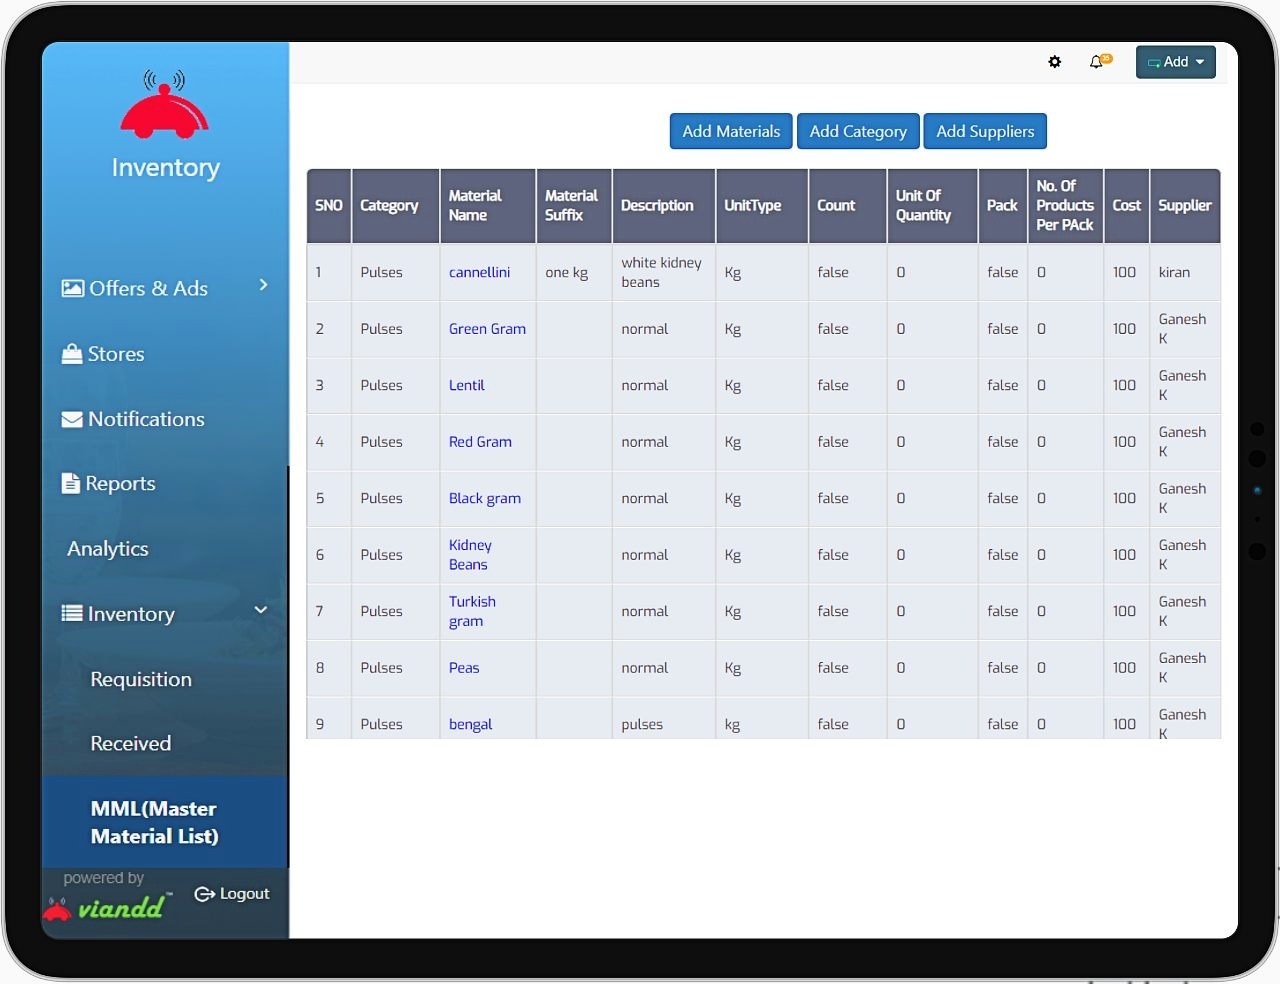Open the Received submenu item
The image size is (1280, 984).
[x=131, y=743]
